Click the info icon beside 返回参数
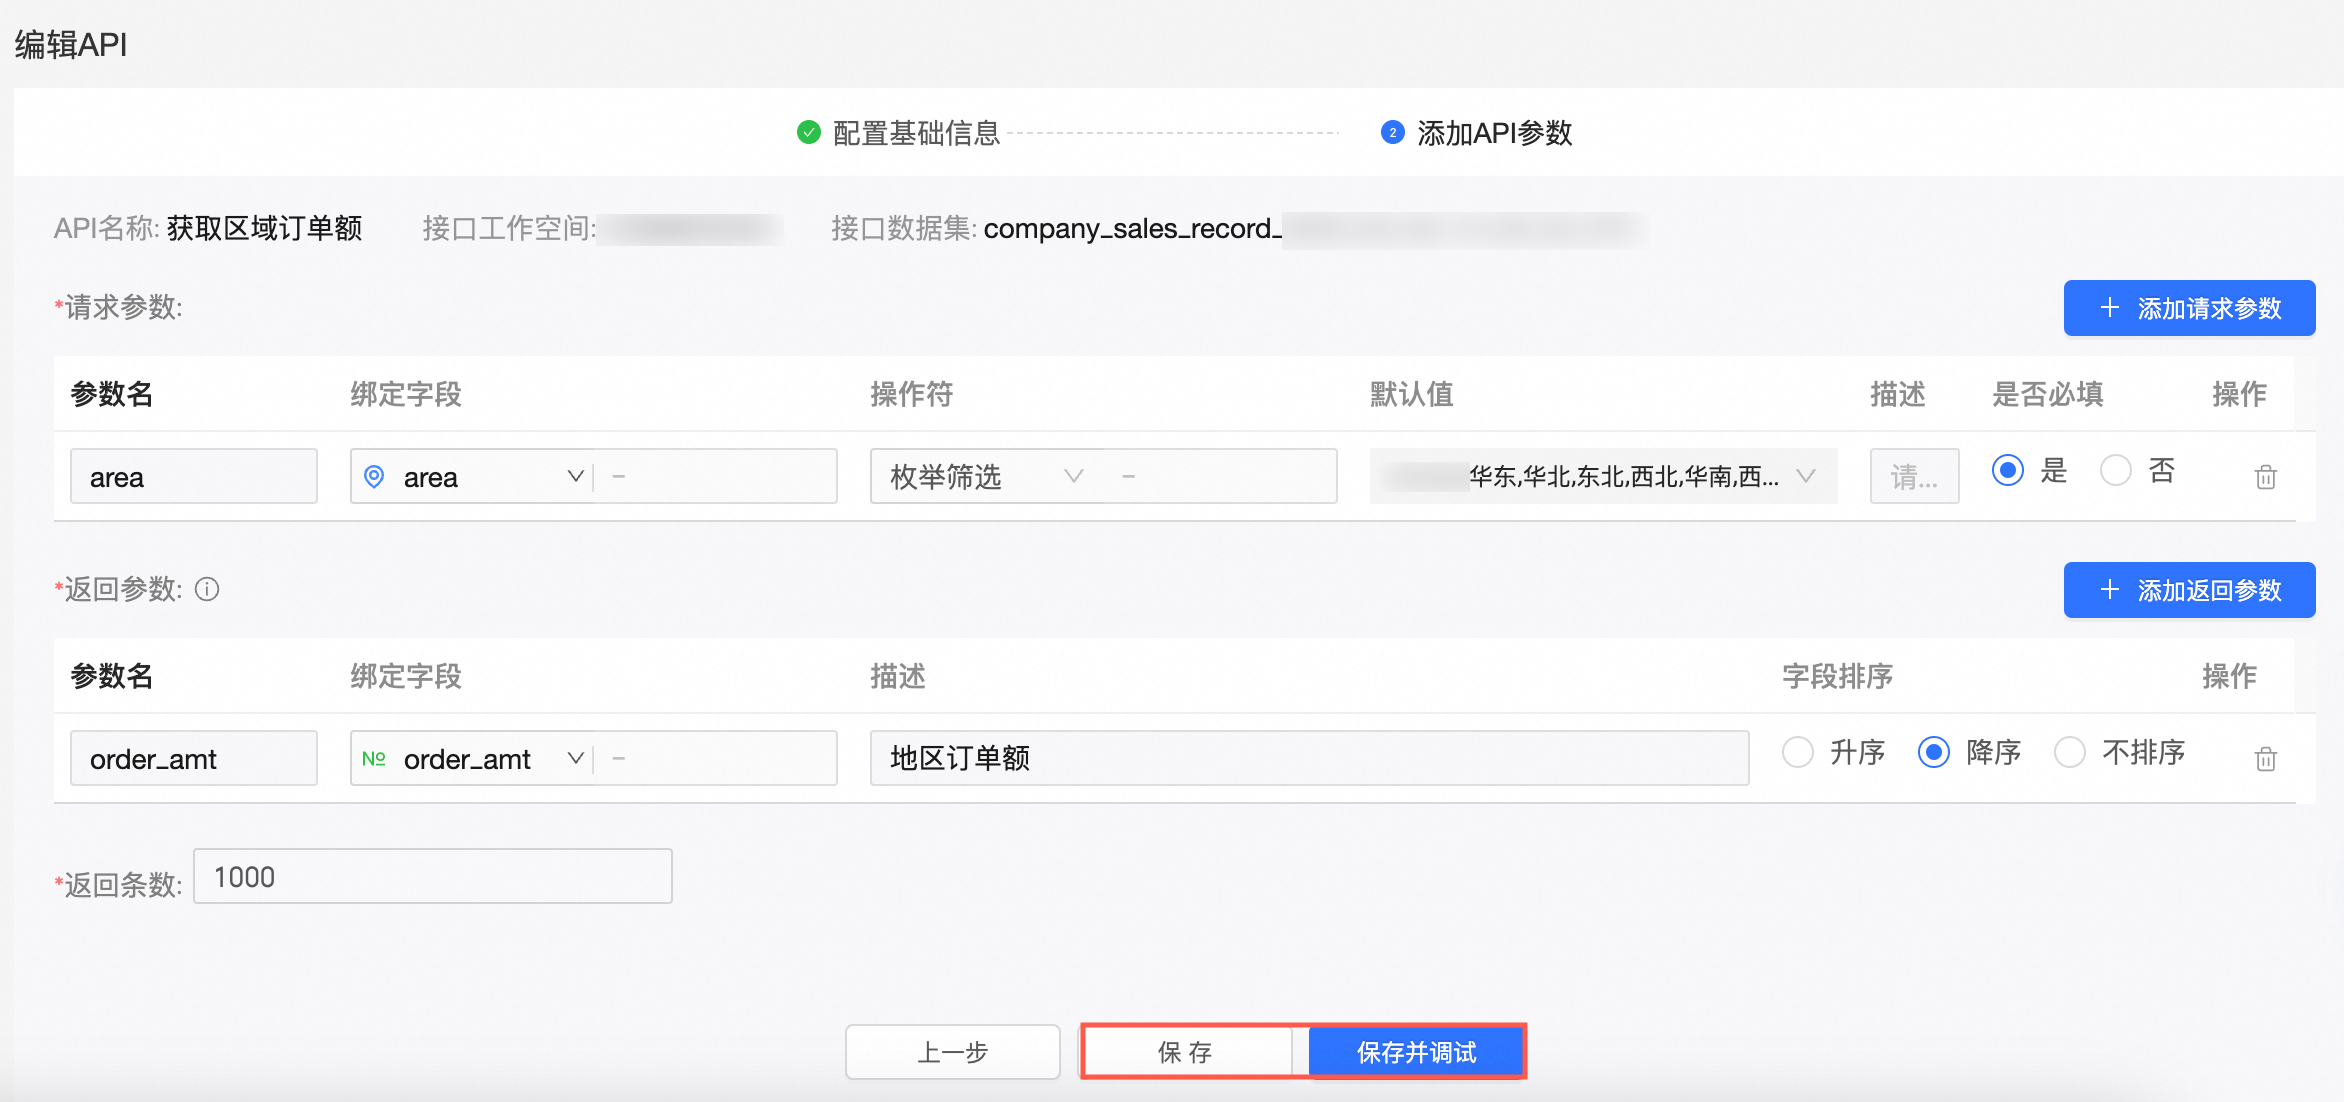This screenshot has width=2344, height=1102. (x=207, y=589)
